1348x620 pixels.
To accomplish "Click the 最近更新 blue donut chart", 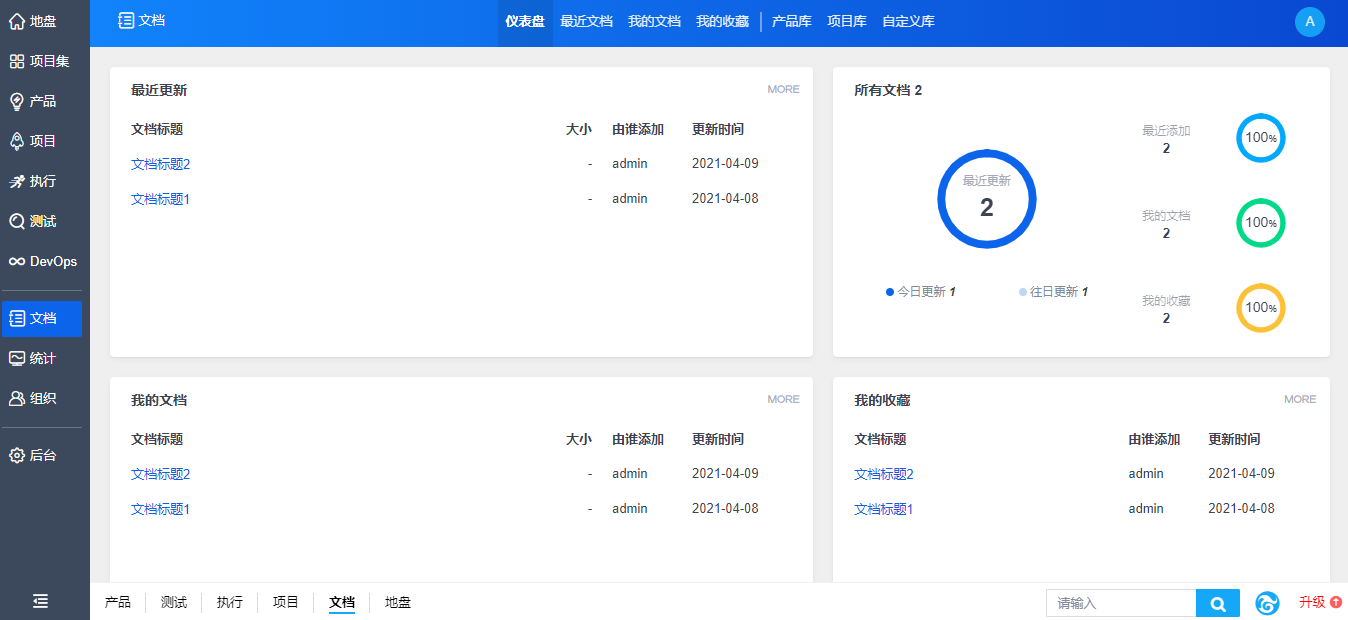I will [x=986, y=199].
